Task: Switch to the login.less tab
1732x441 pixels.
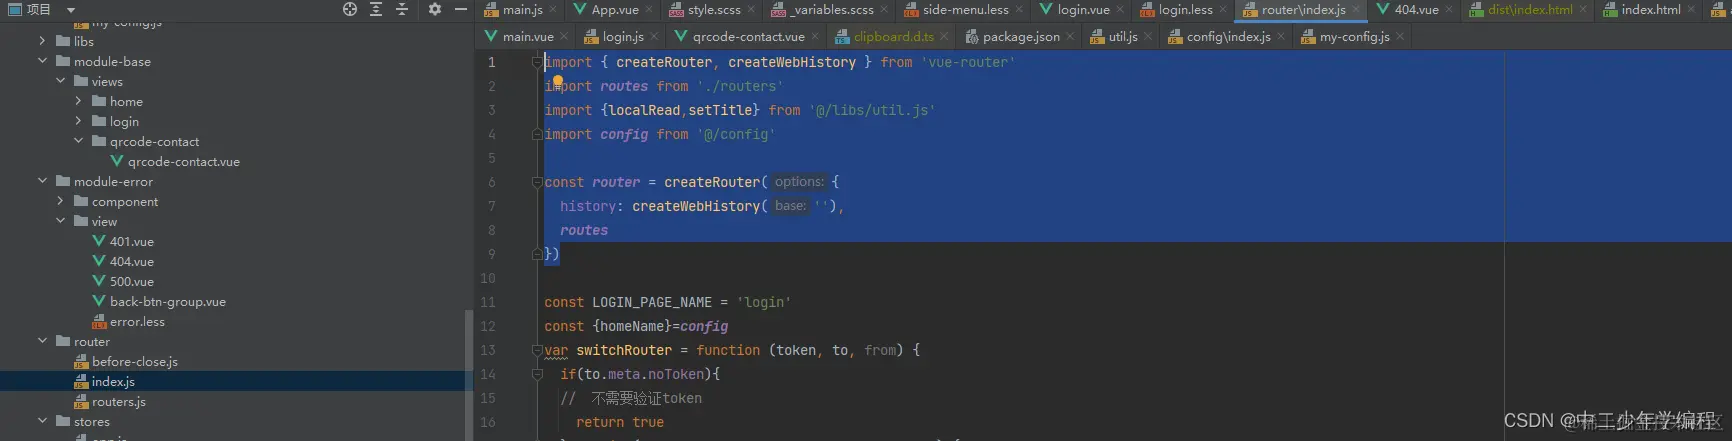Action: [x=1186, y=10]
